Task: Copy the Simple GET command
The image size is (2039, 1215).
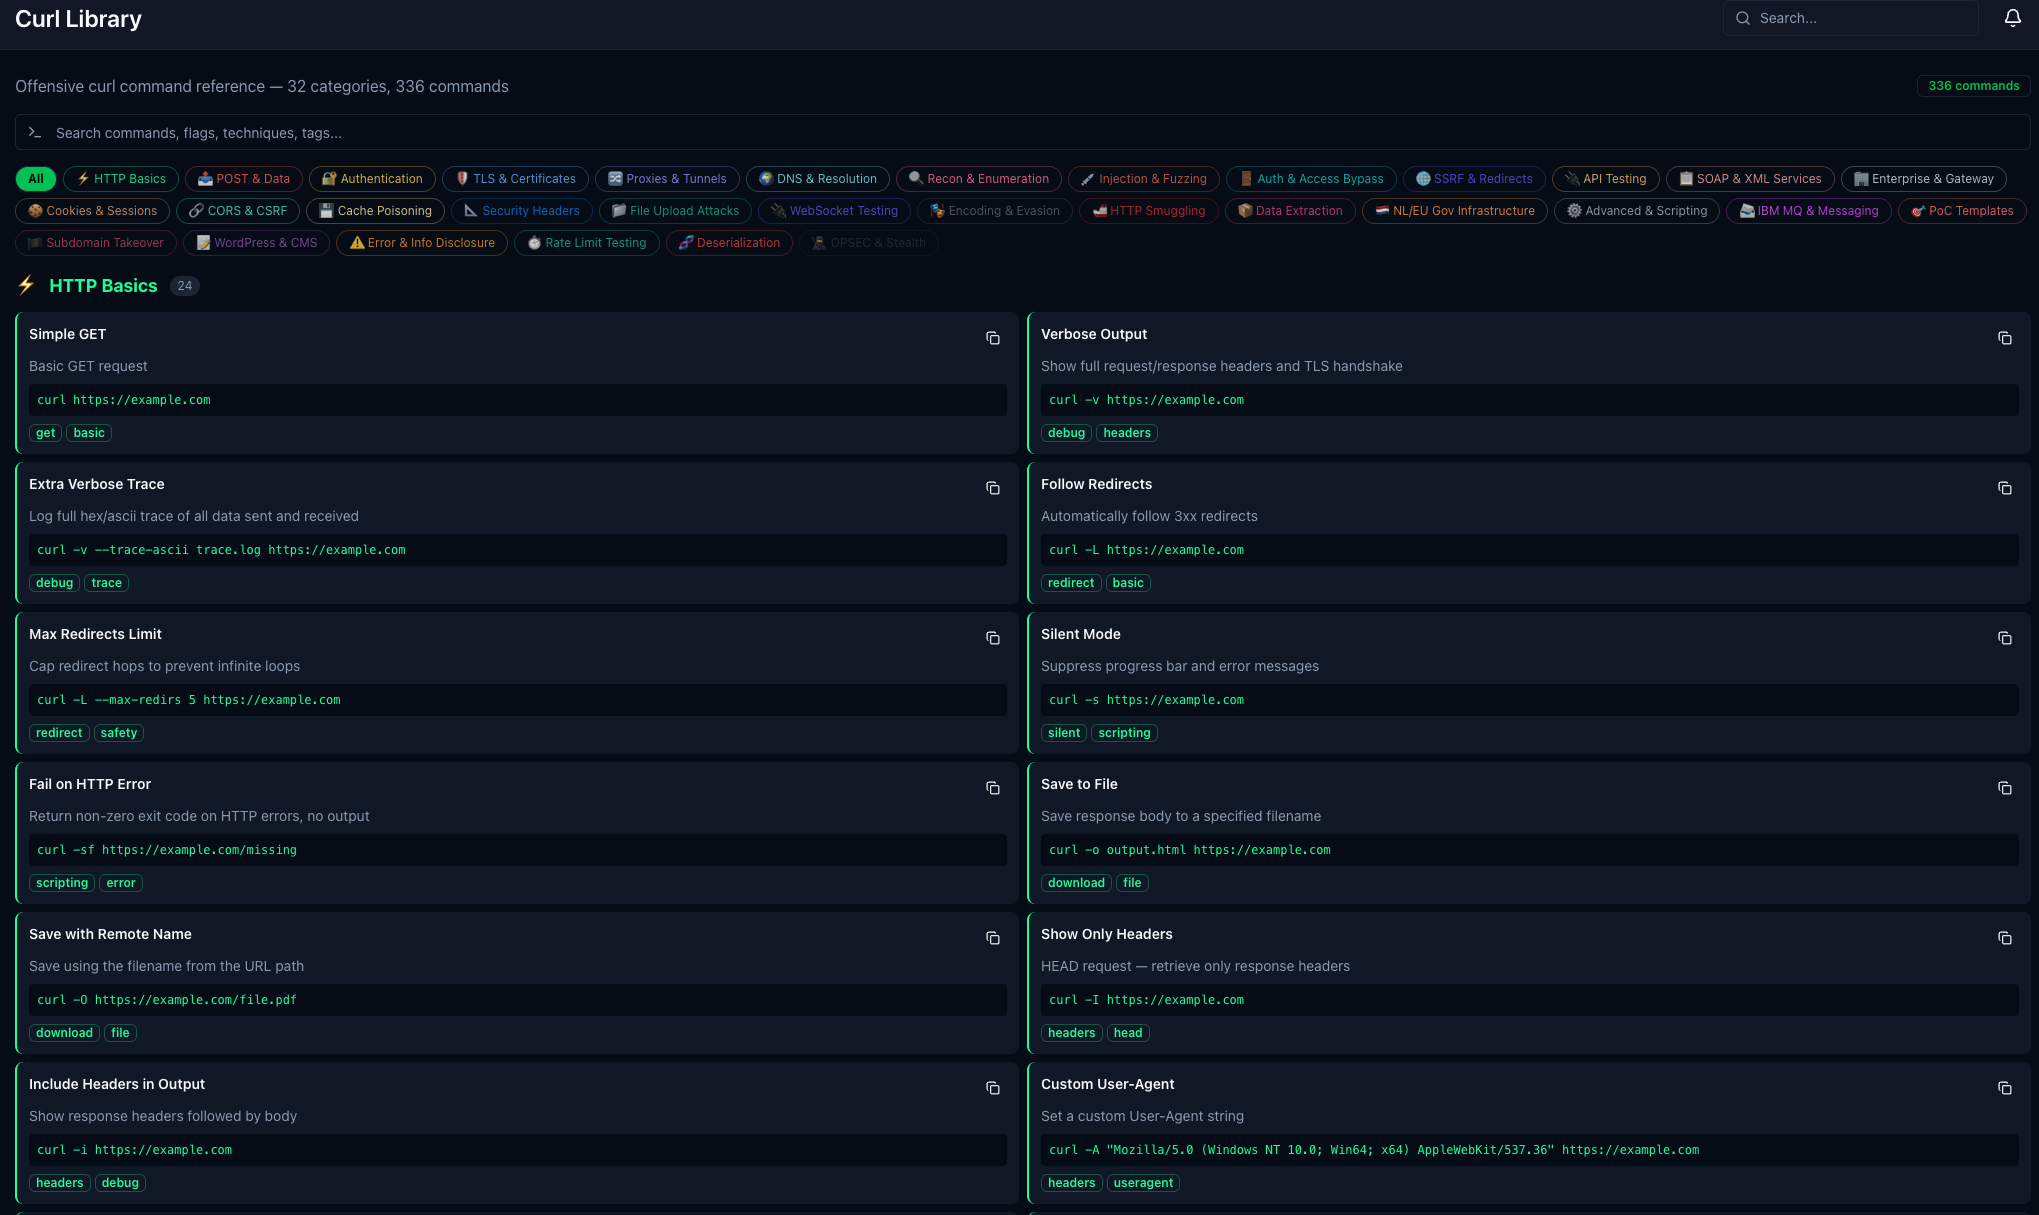Action: pos(992,338)
